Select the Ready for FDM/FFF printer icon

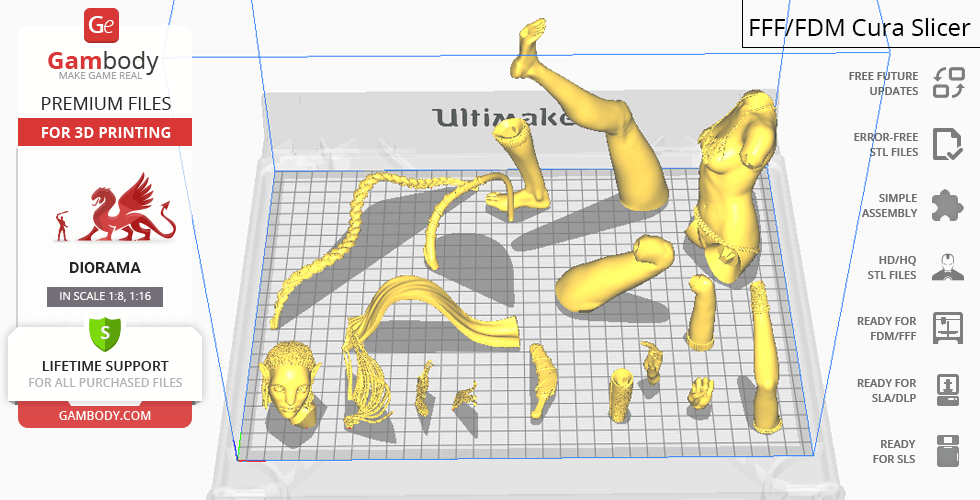click(x=946, y=328)
